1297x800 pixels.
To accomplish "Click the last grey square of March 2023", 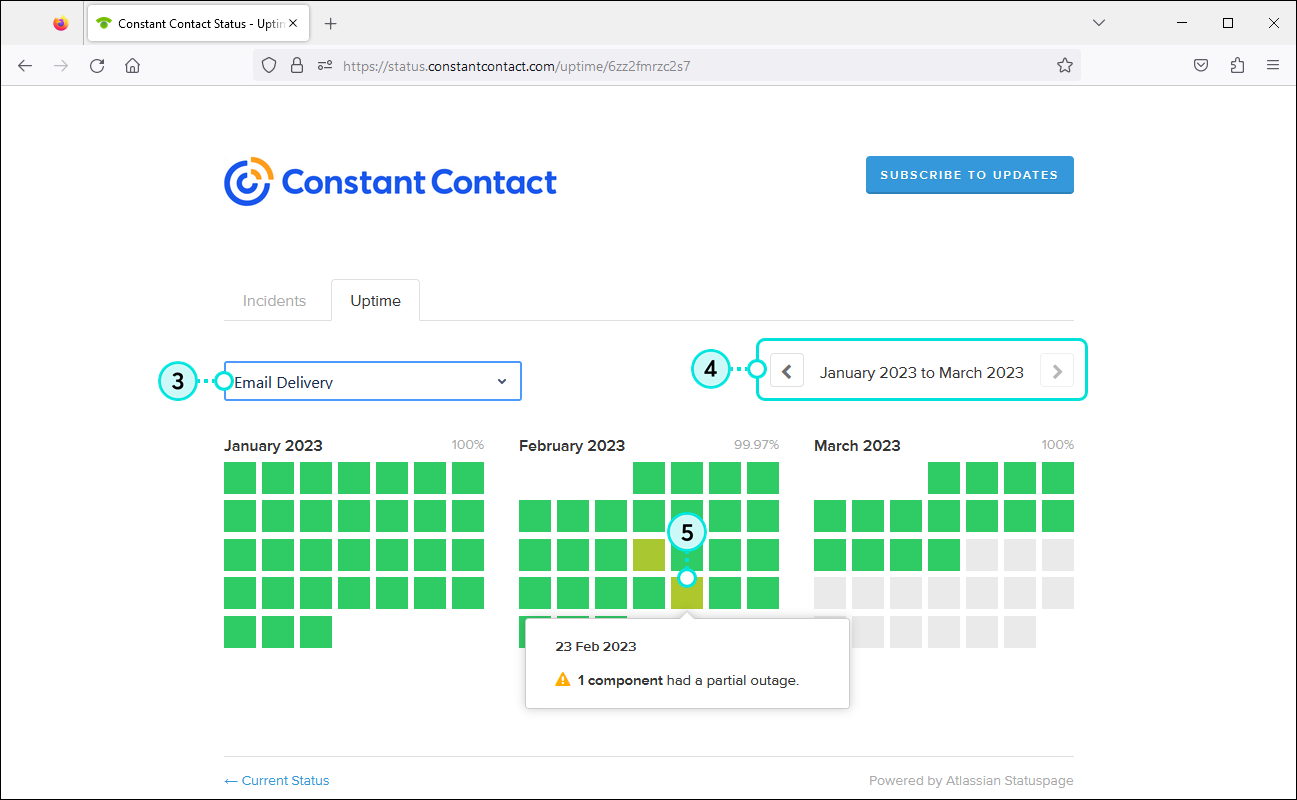I will [1020, 632].
